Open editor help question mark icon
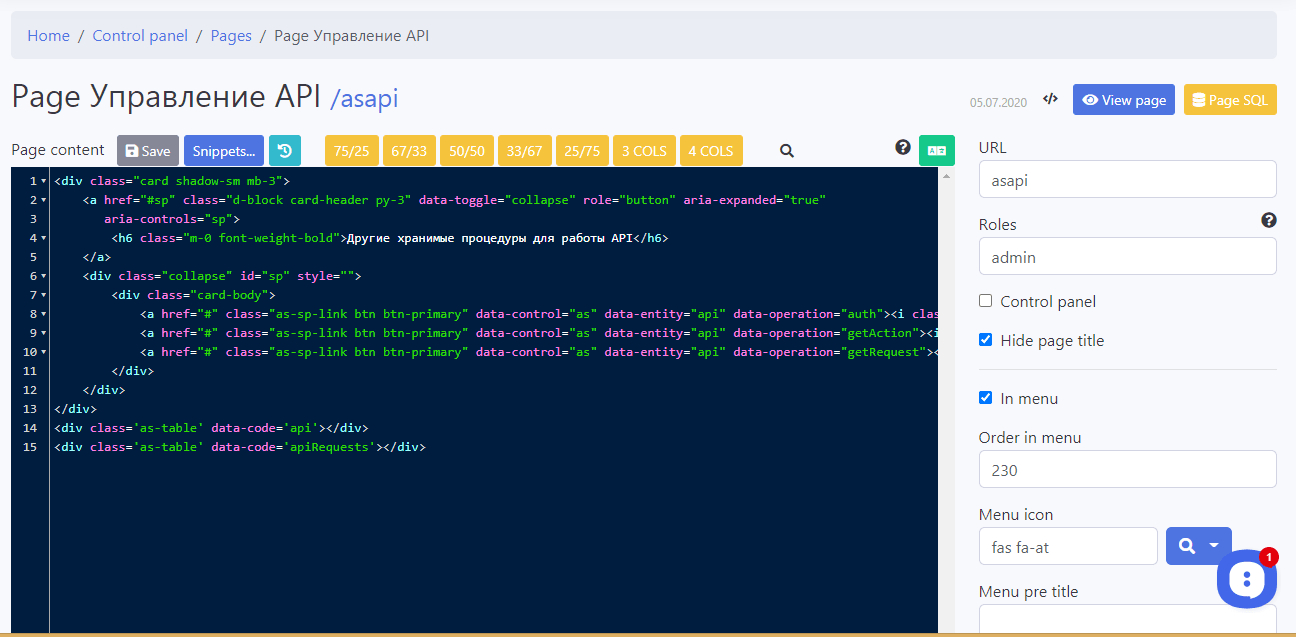 pyautogui.click(x=903, y=148)
